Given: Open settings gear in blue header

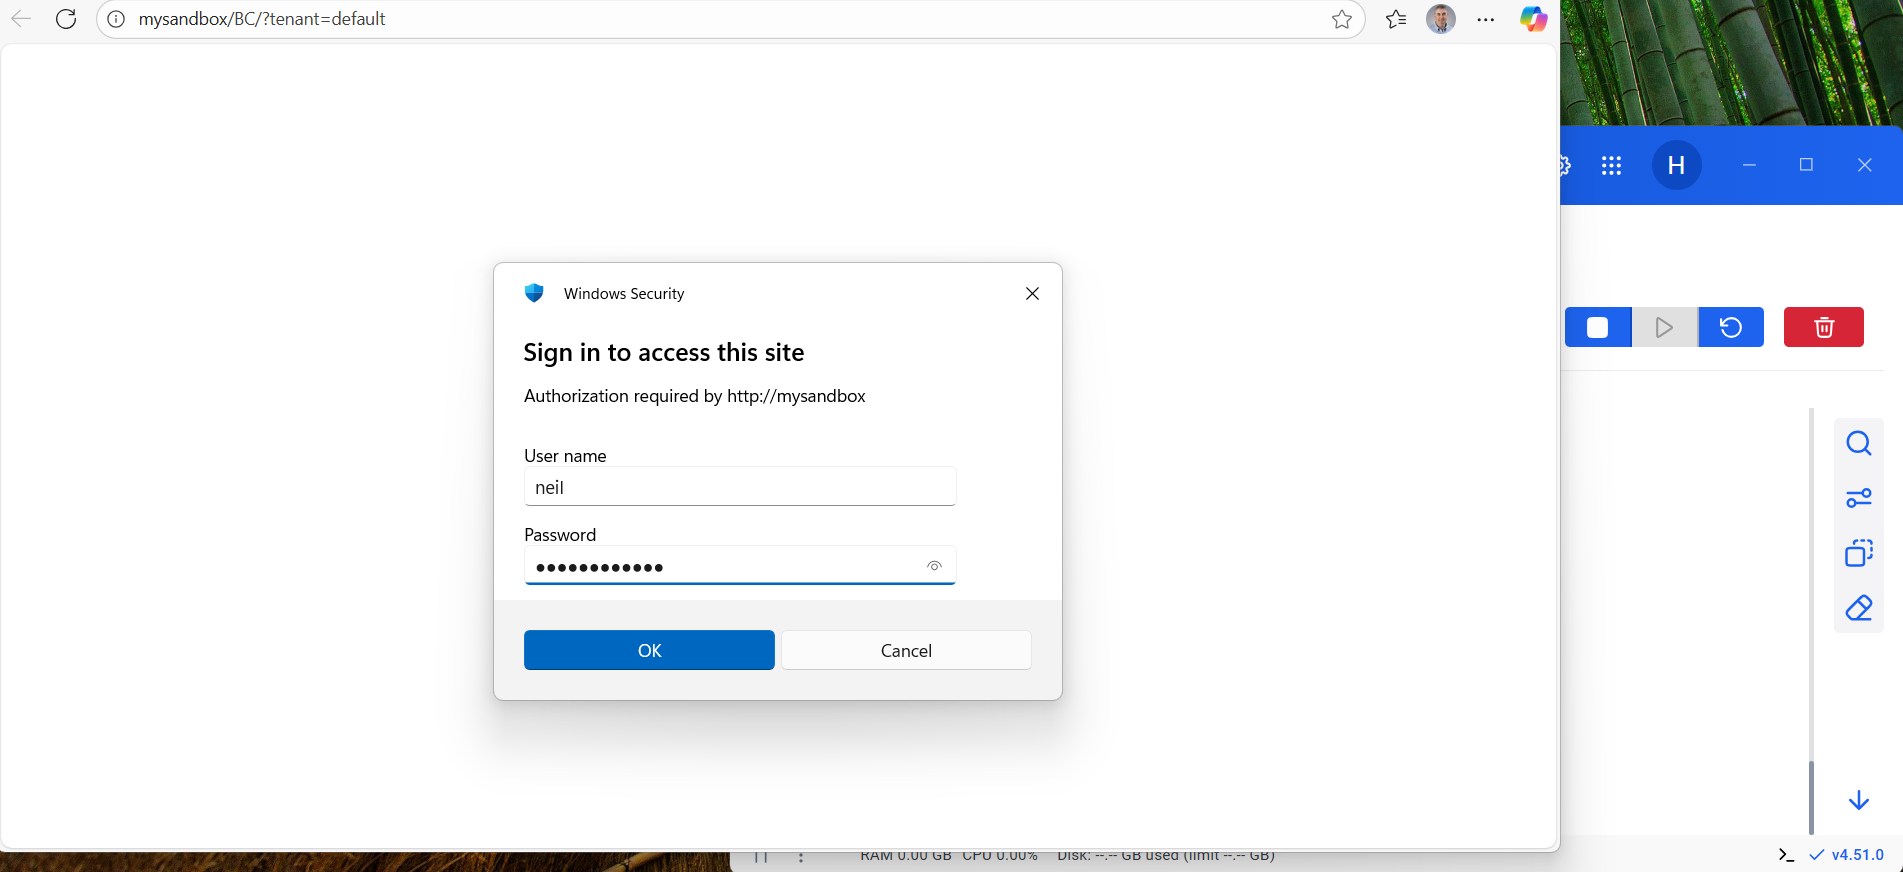Looking at the screenshot, I should [1566, 166].
